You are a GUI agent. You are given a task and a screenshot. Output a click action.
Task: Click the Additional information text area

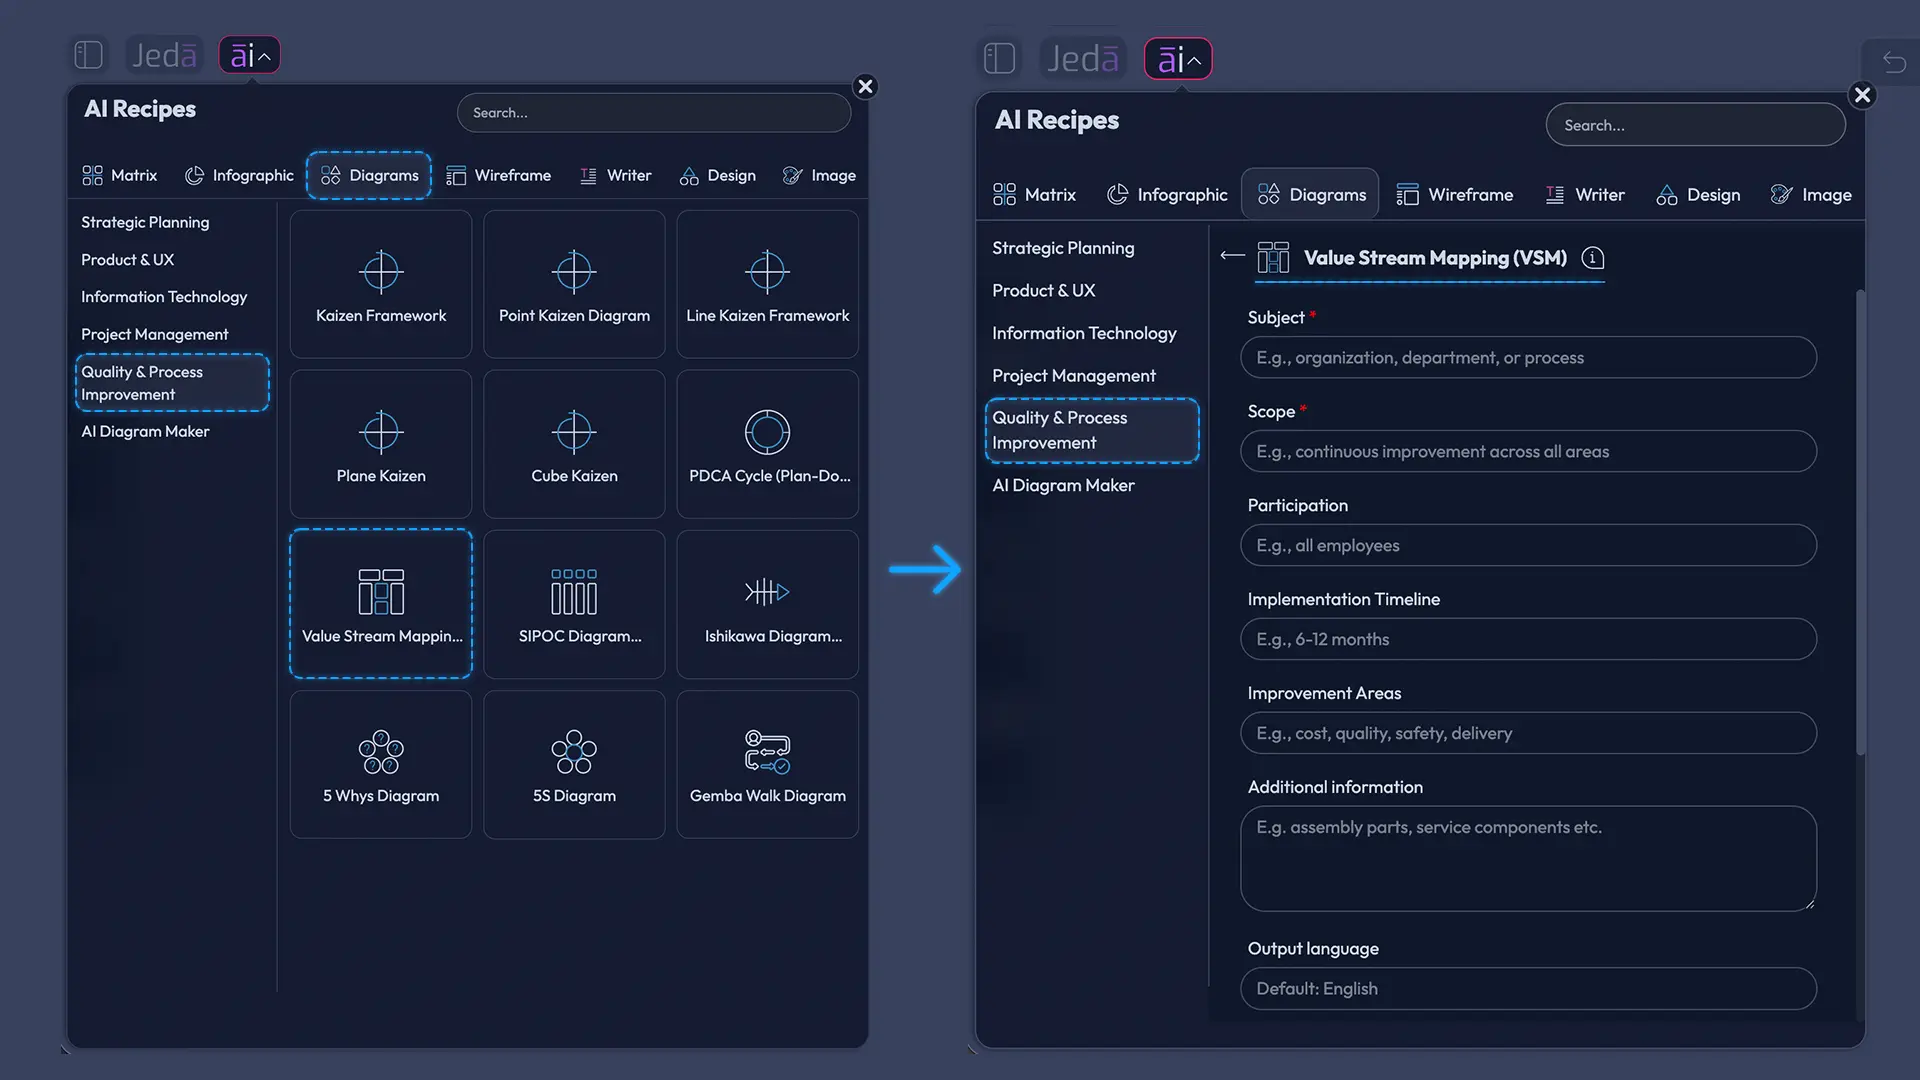pyautogui.click(x=1528, y=859)
